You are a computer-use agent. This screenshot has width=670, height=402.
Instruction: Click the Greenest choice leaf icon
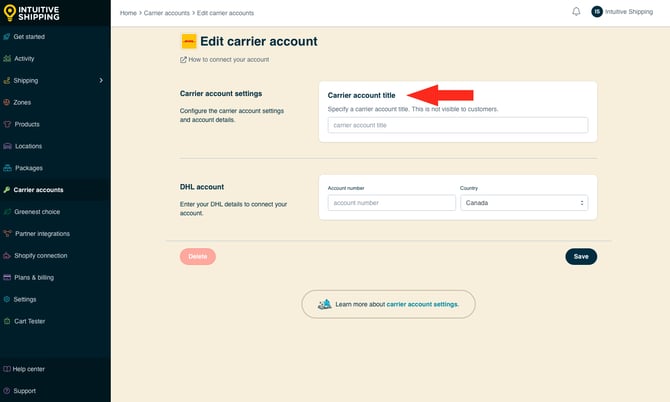tap(7, 212)
